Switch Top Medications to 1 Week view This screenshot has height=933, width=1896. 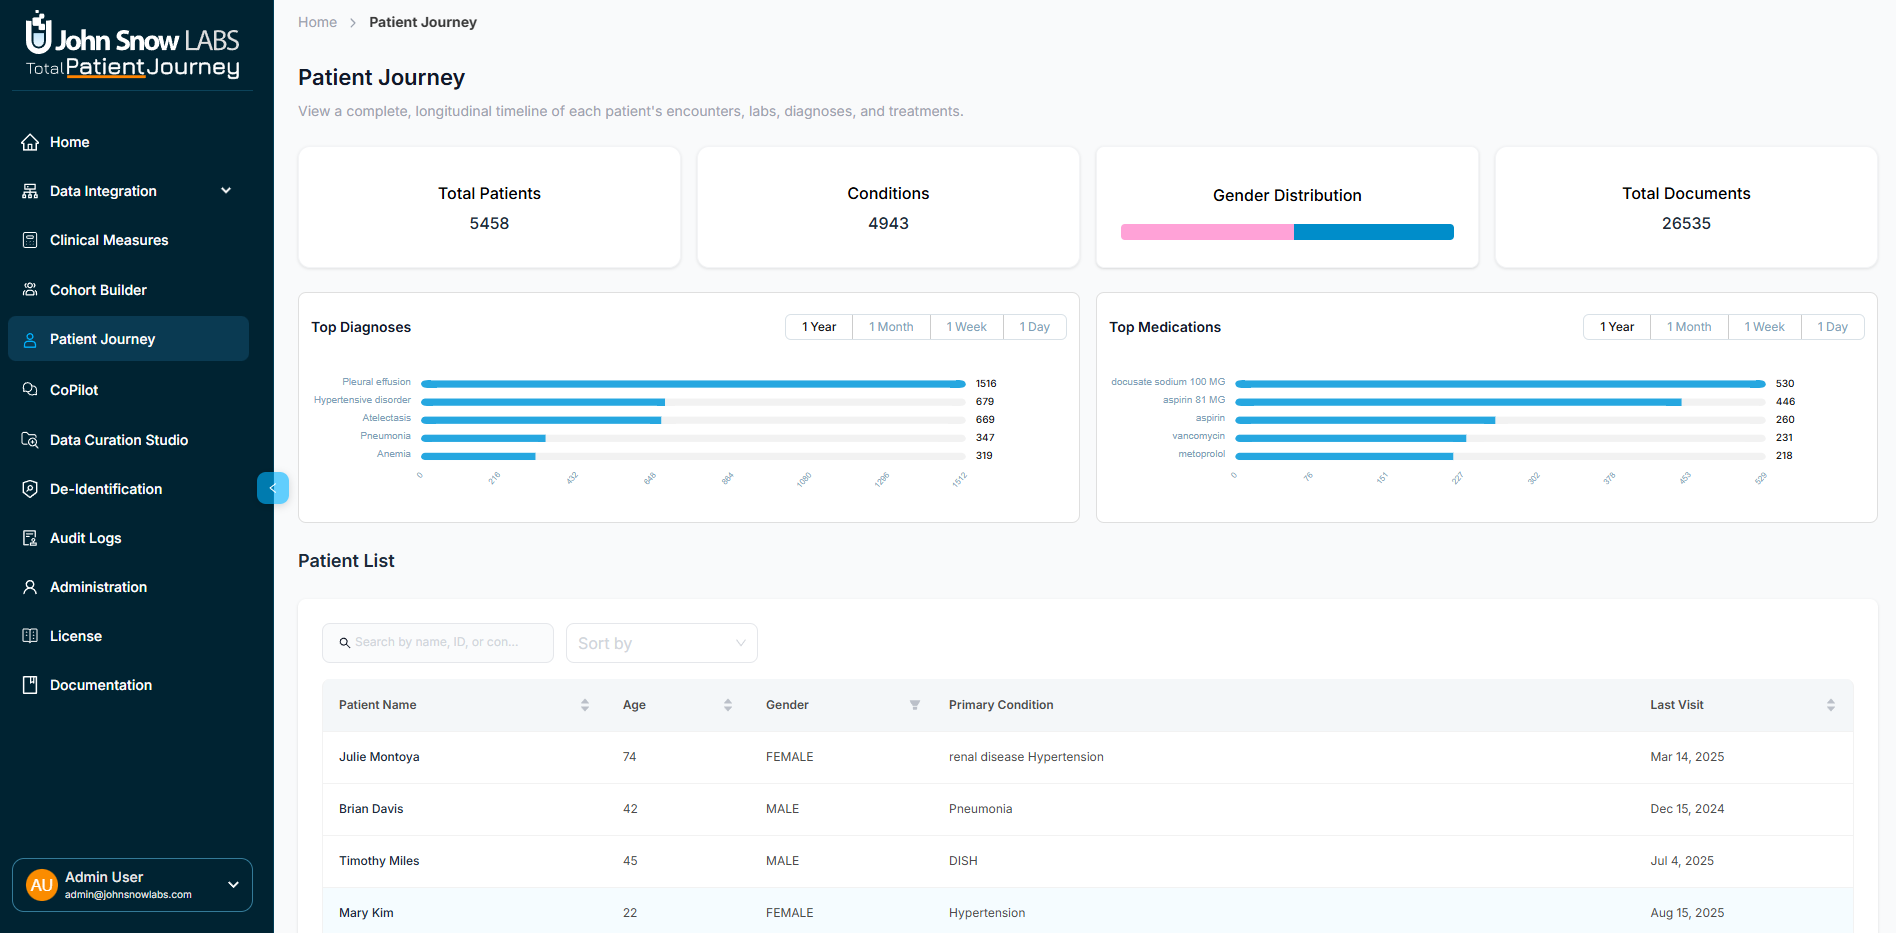tap(1763, 326)
